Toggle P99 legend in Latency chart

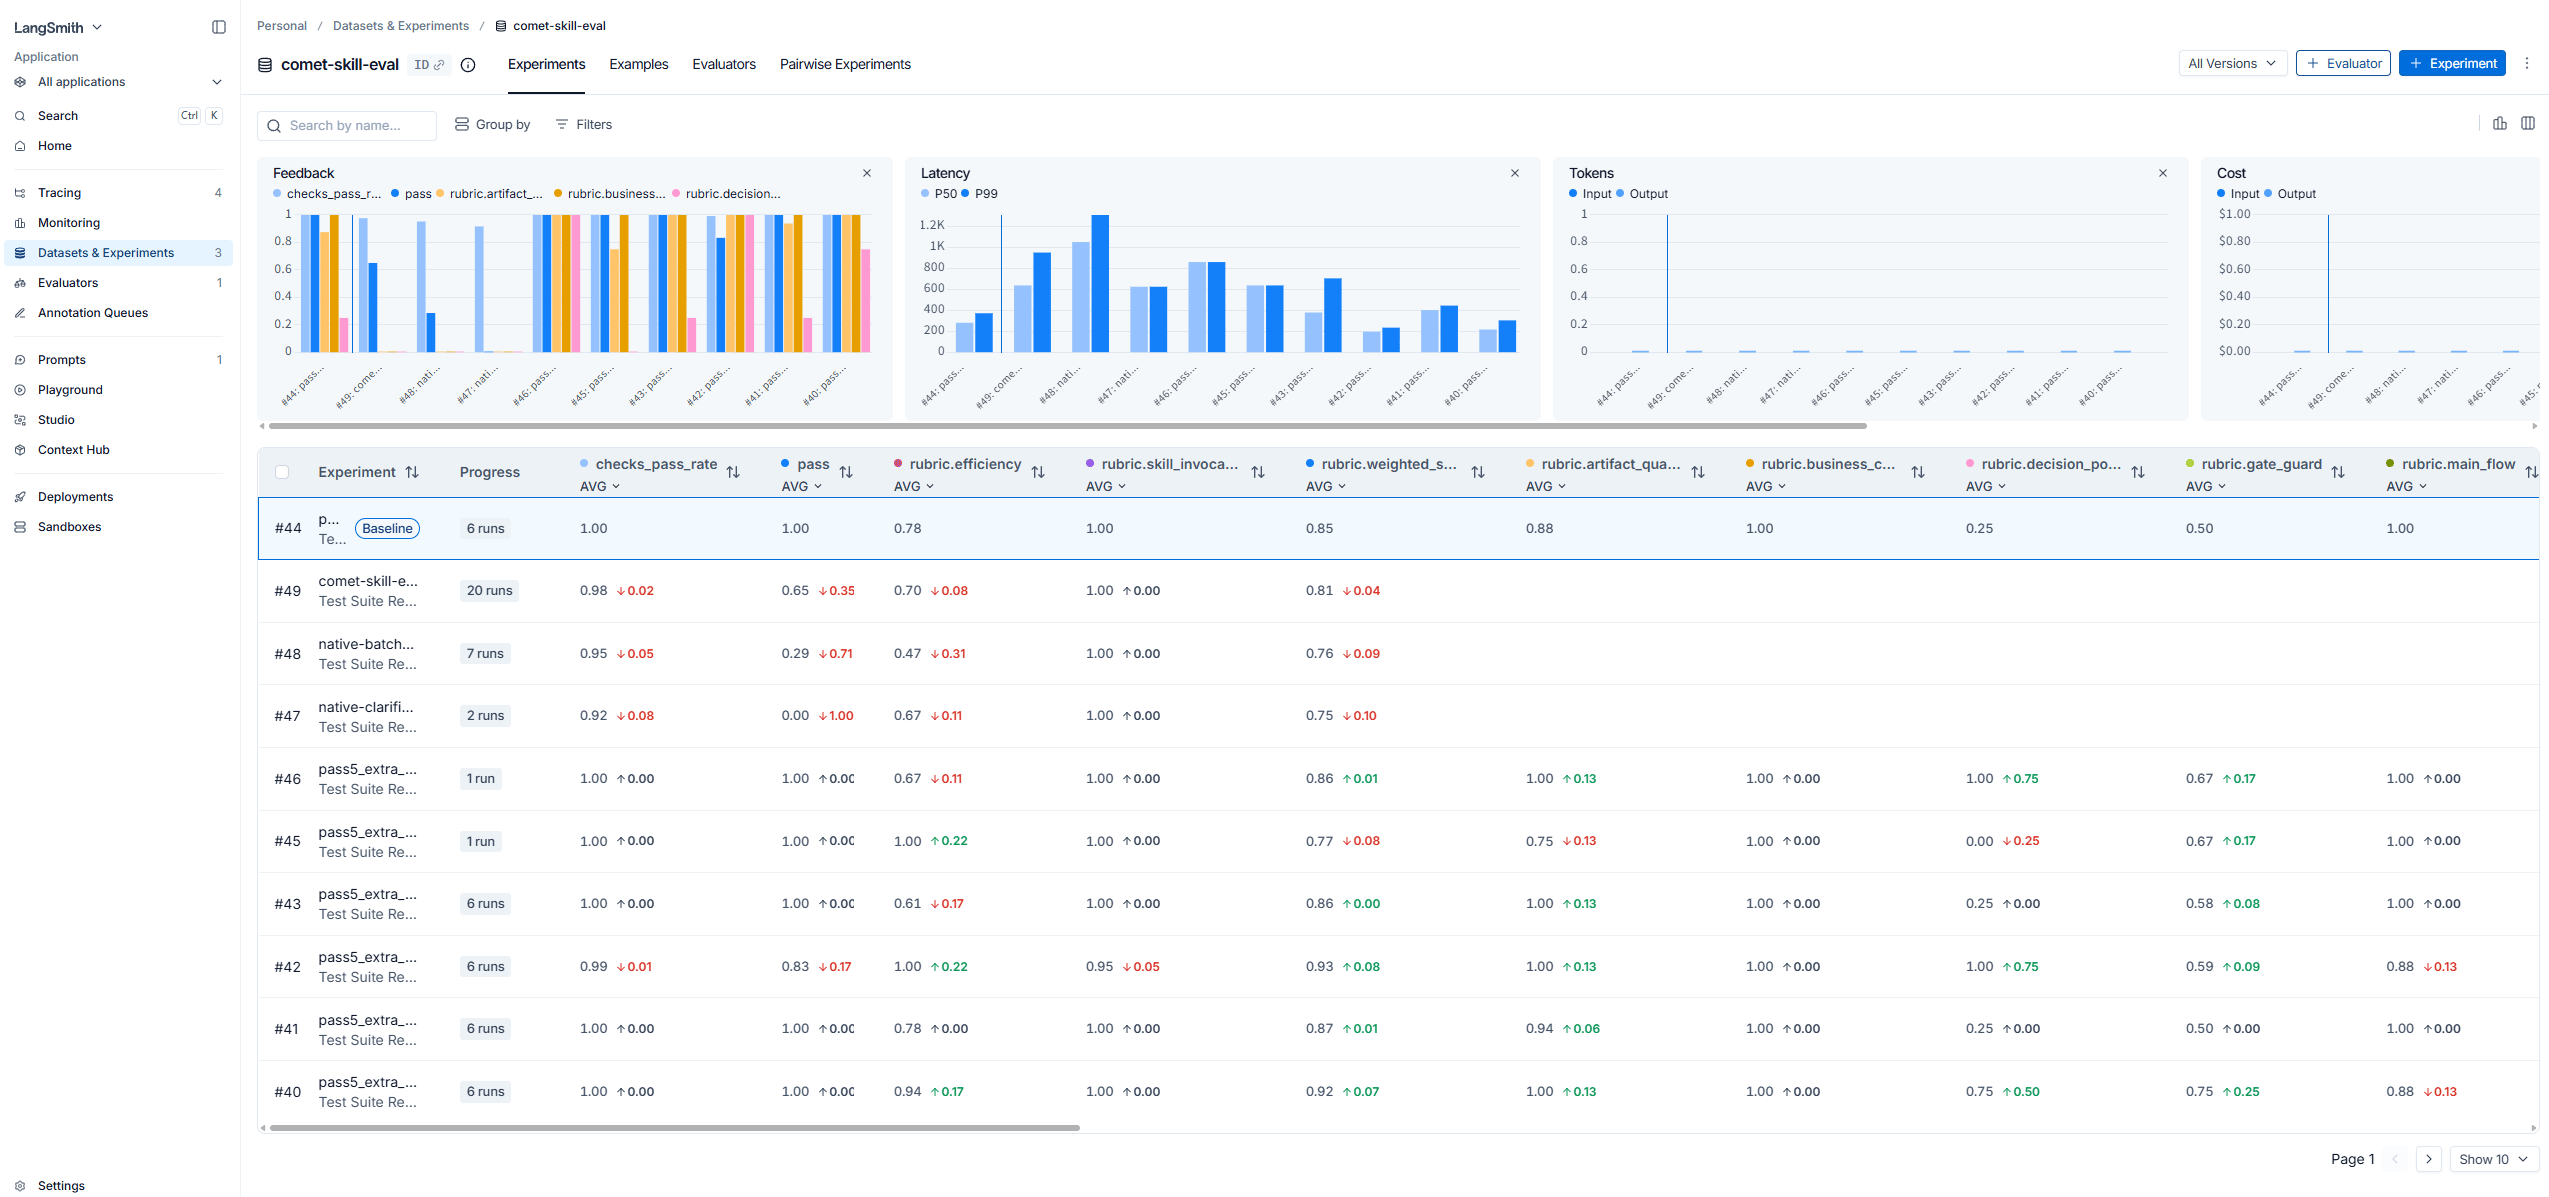979,194
